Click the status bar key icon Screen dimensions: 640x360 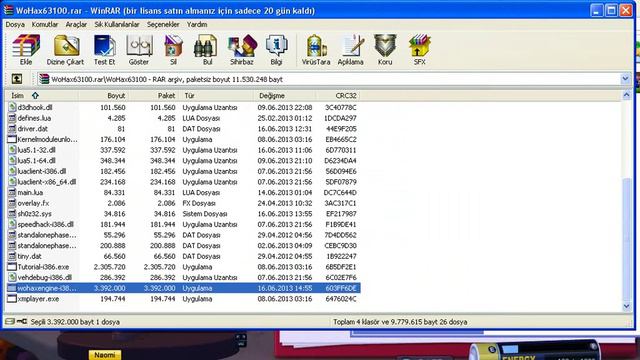pyautogui.click(x=22, y=322)
